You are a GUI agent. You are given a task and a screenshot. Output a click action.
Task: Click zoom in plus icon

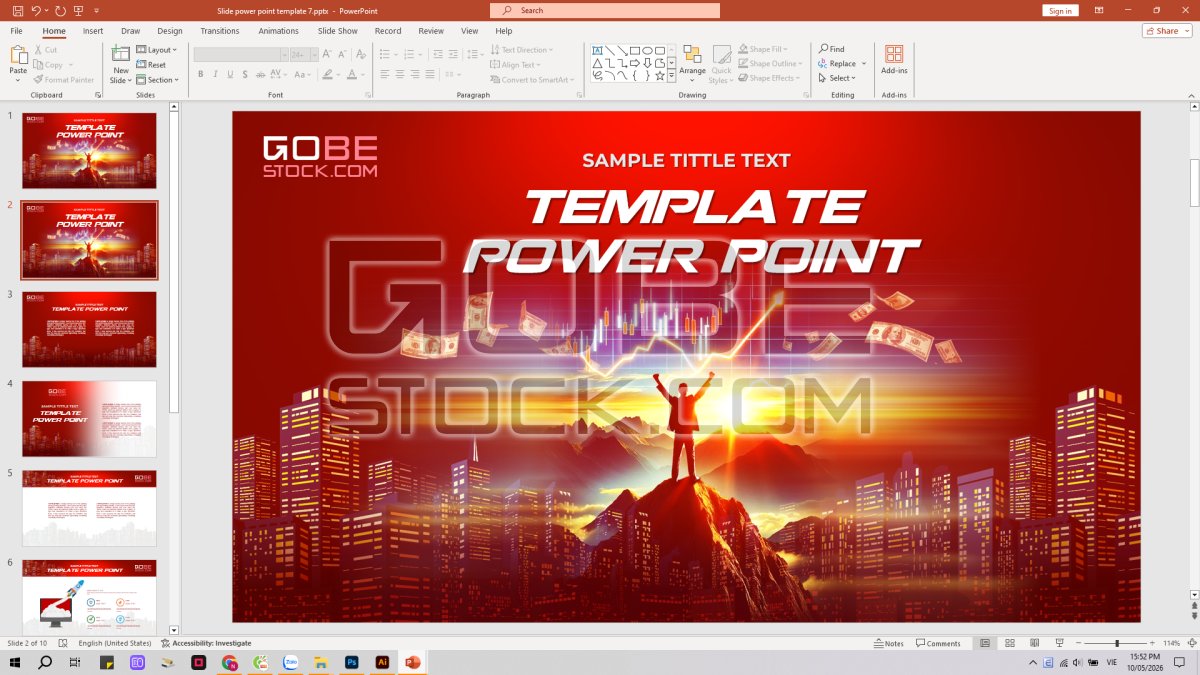pos(1154,643)
